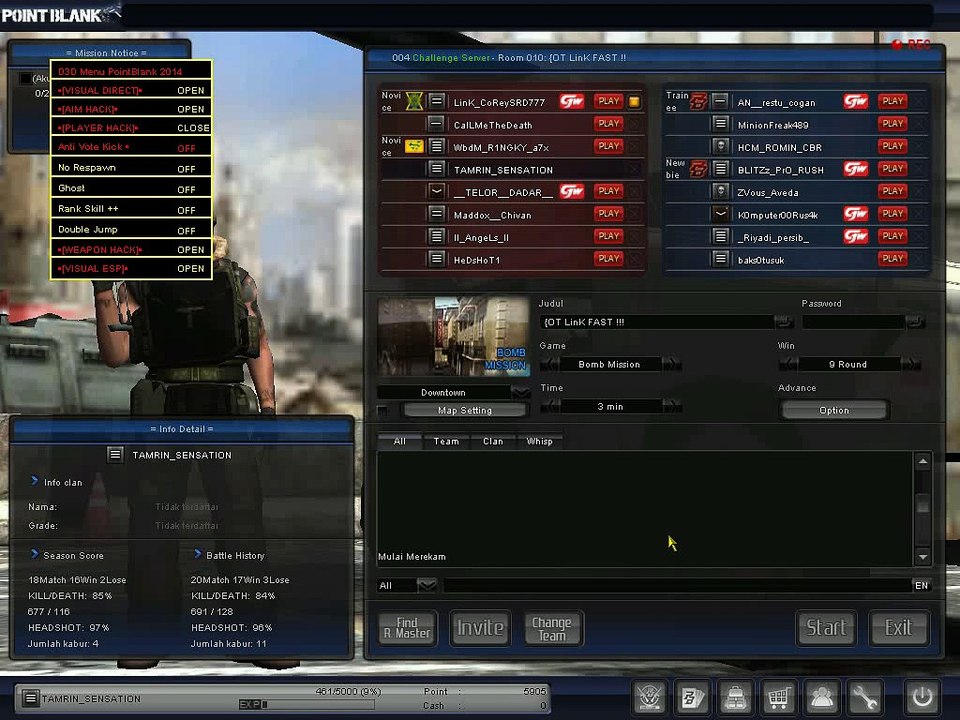Click the confirm icon beside the Judul field
This screenshot has width=960, height=720.
point(783,321)
